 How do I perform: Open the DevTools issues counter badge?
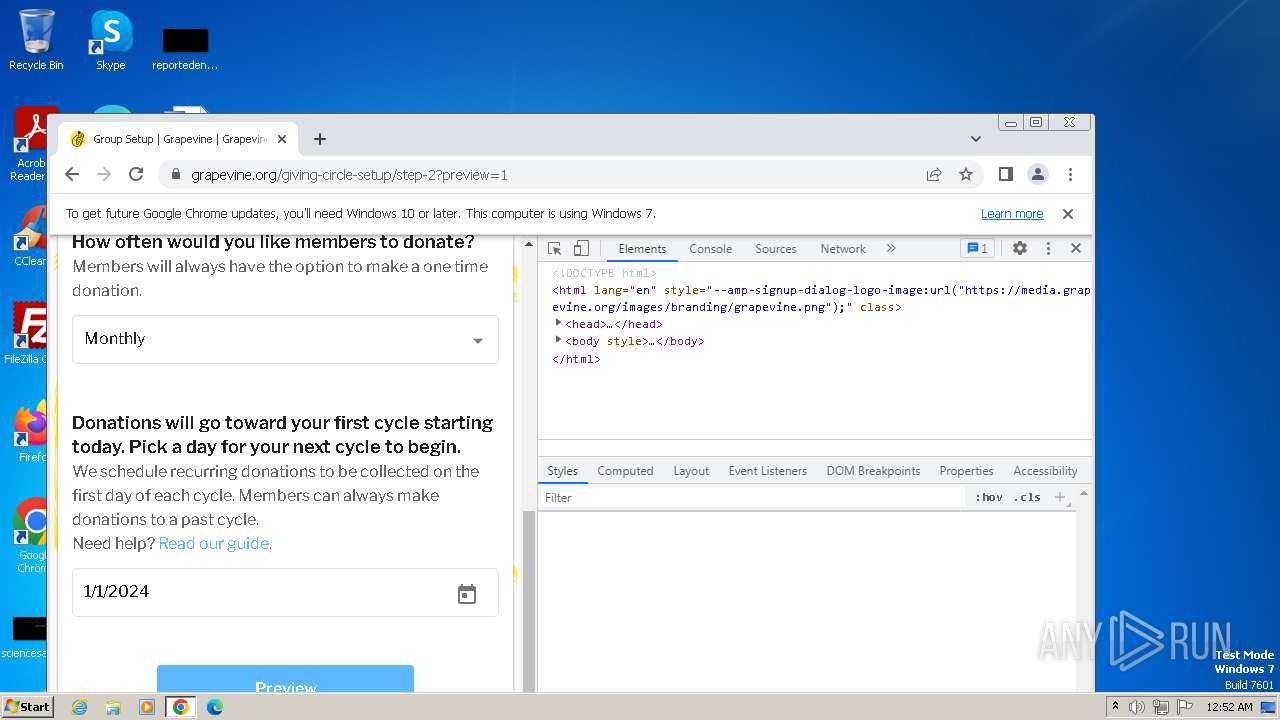pos(977,249)
